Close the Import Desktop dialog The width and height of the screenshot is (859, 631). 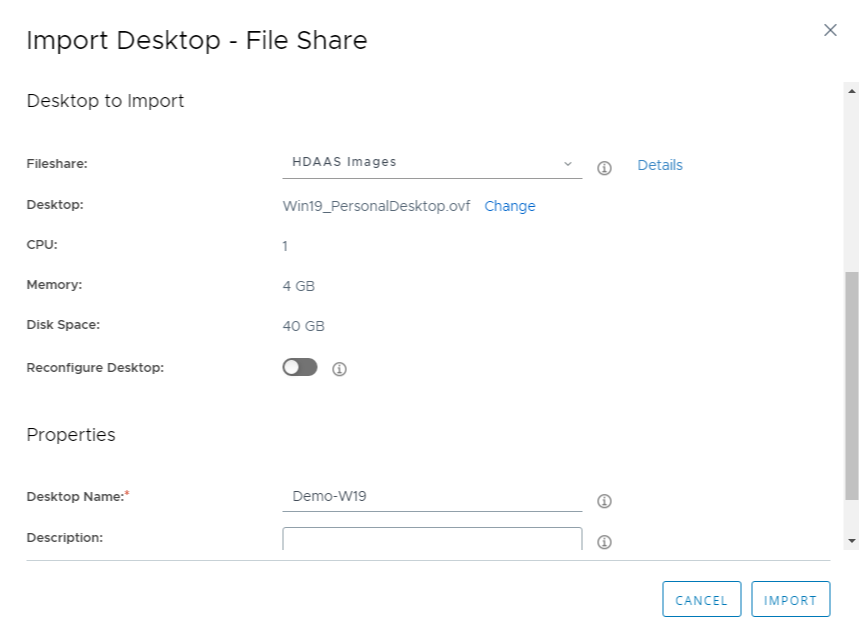pyautogui.click(x=829, y=30)
